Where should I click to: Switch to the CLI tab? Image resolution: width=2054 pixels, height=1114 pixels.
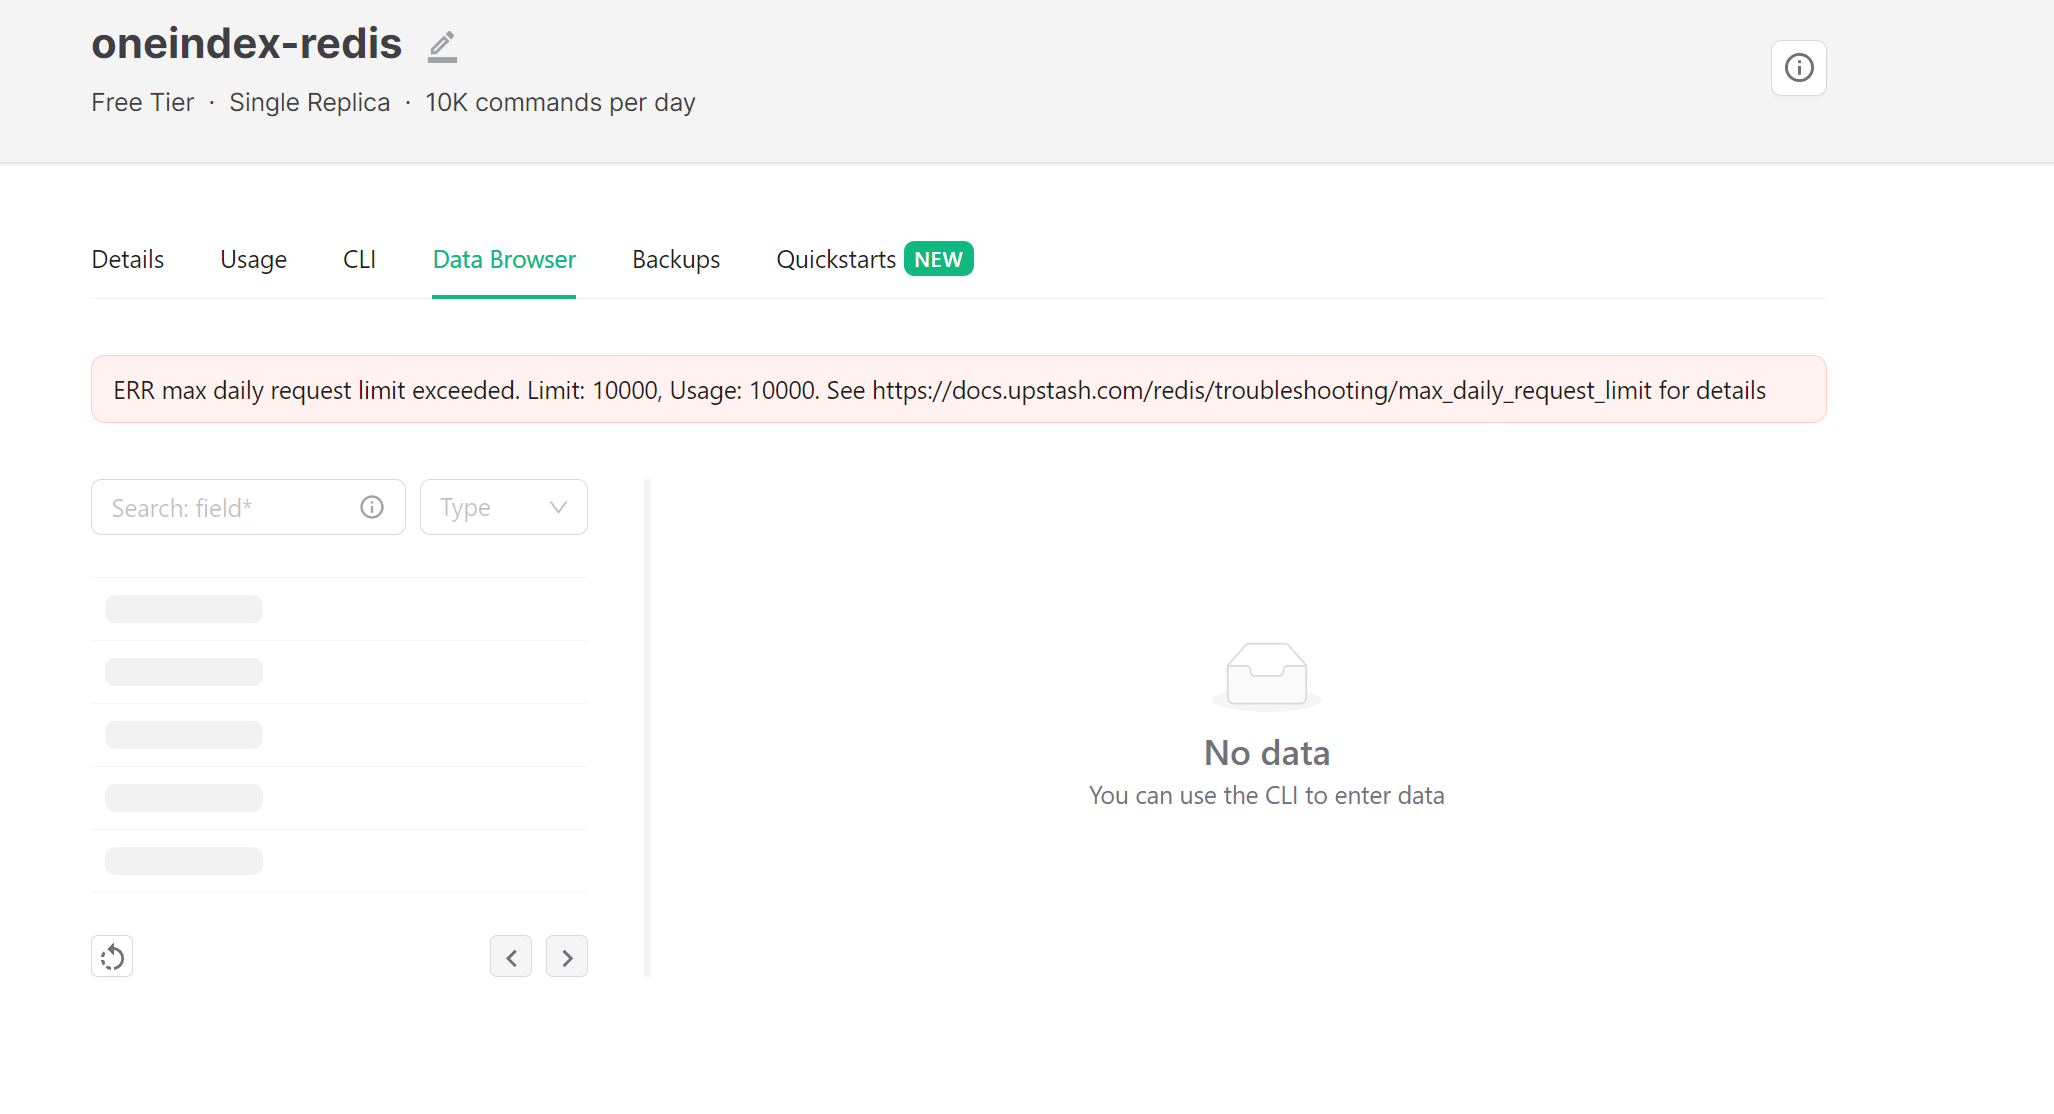(359, 259)
